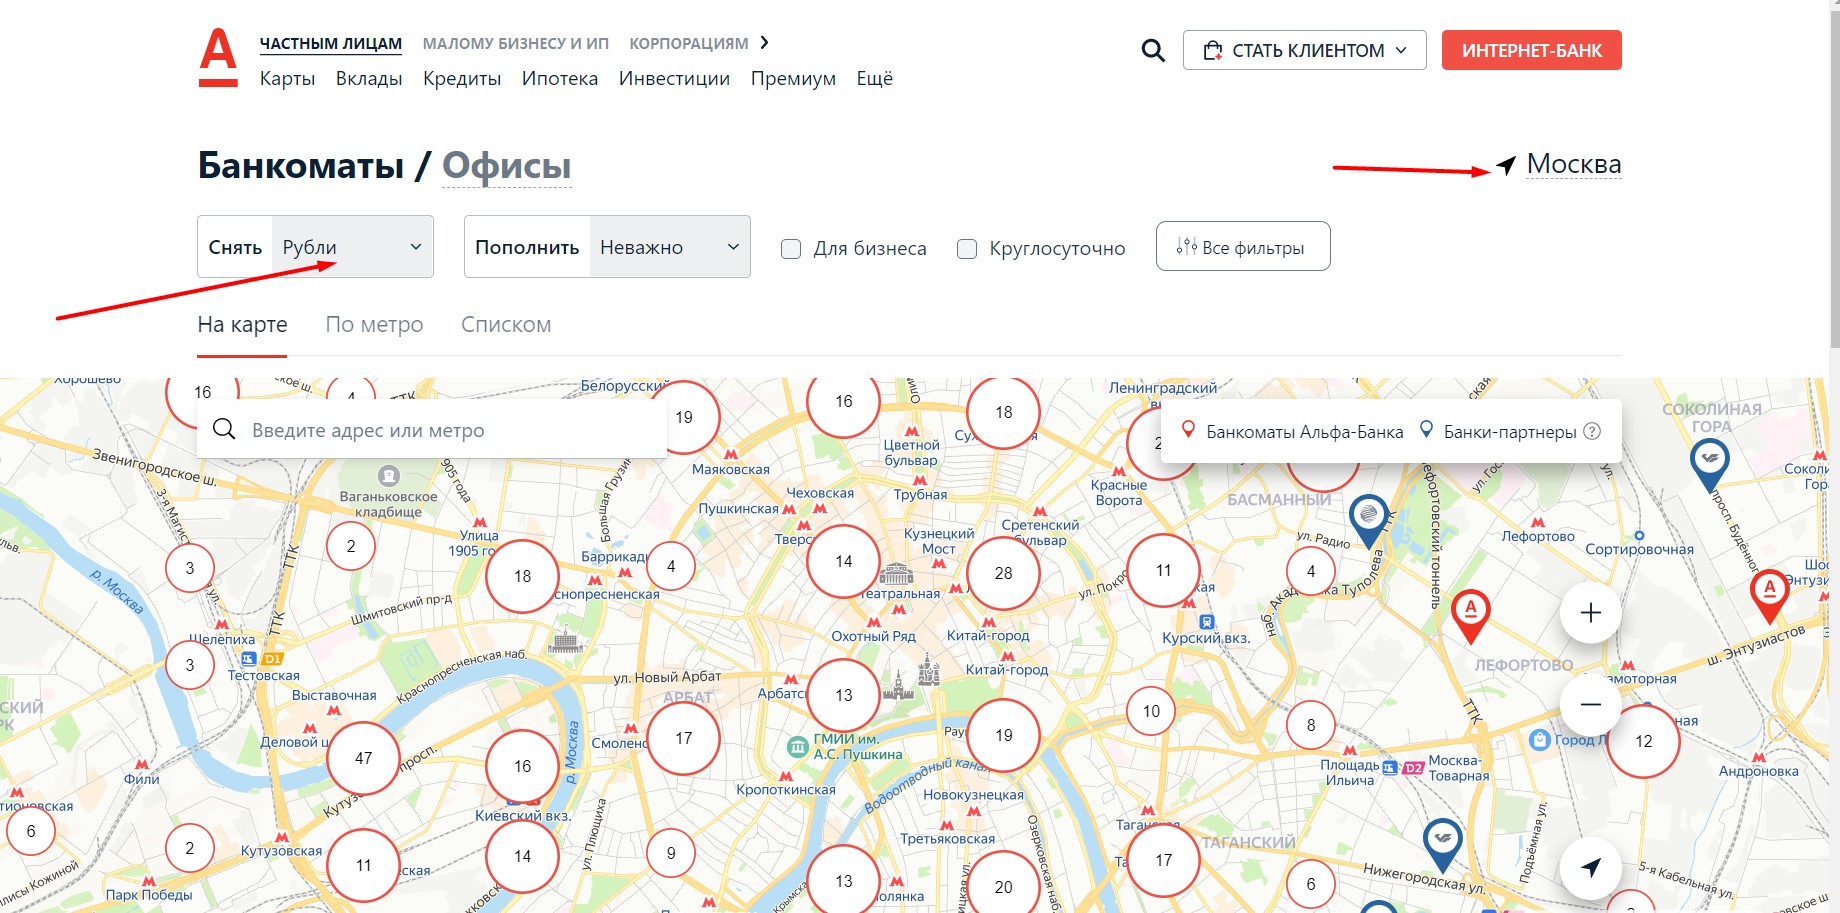Select the blue partner pin near Нижегородская ул.

click(x=1442, y=843)
